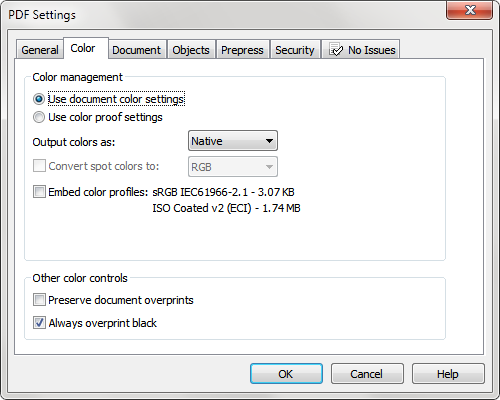The height and width of the screenshot is (400, 500).
Task: Tick the Convert spot colors to checkbox
Action: [x=39, y=166]
